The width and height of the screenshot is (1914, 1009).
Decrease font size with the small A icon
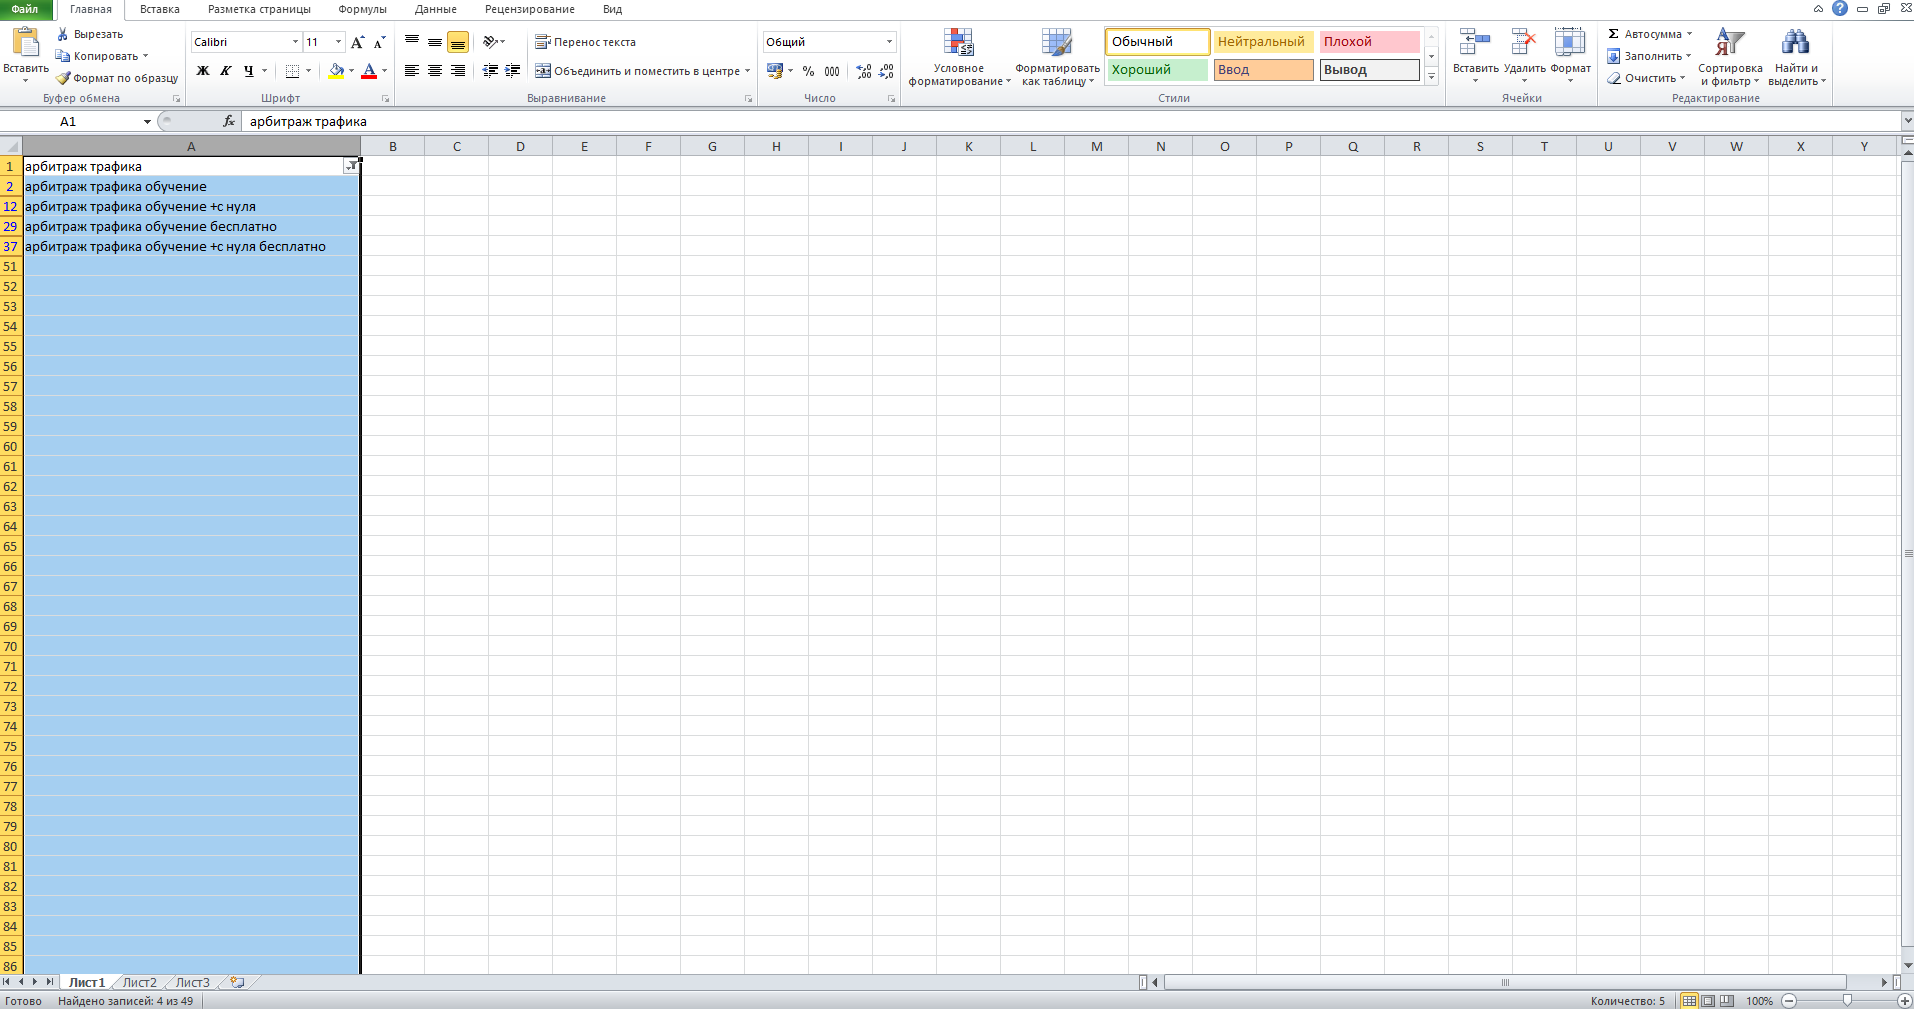click(379, 42)
